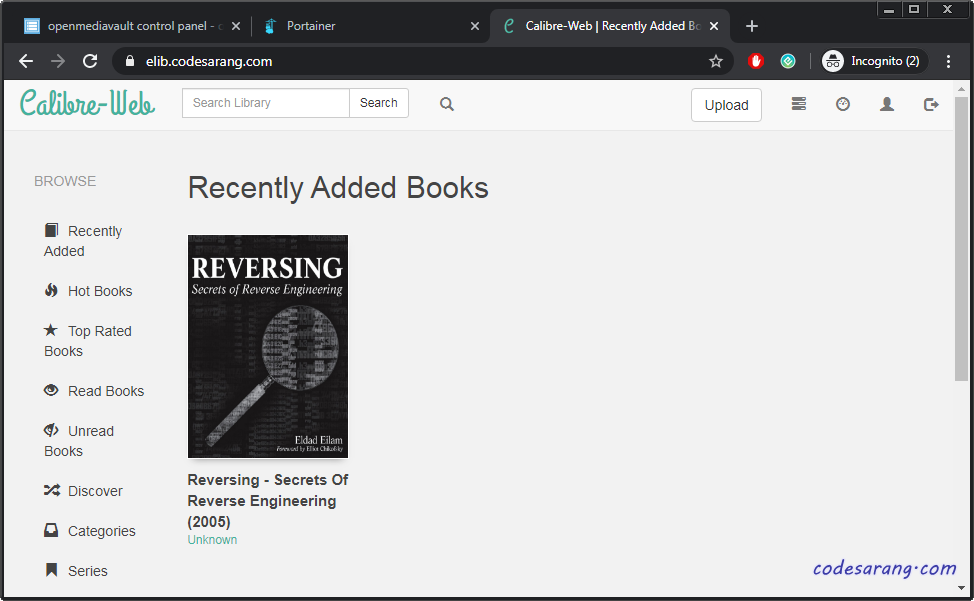Click the red hand blocker extension icon
The height and width of the screenshot is (601, 974).
755,61
